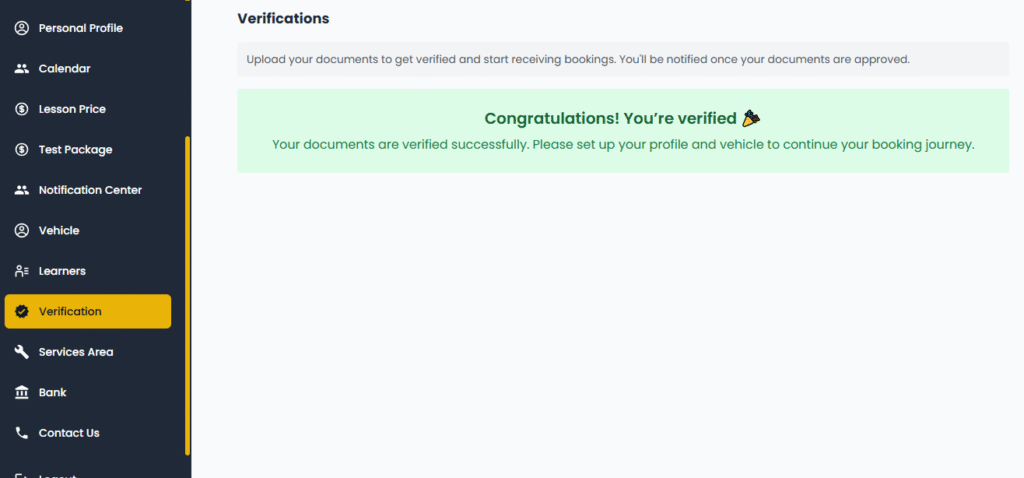
Task: Select Test Package in sidebar
Action: [75, 150]
